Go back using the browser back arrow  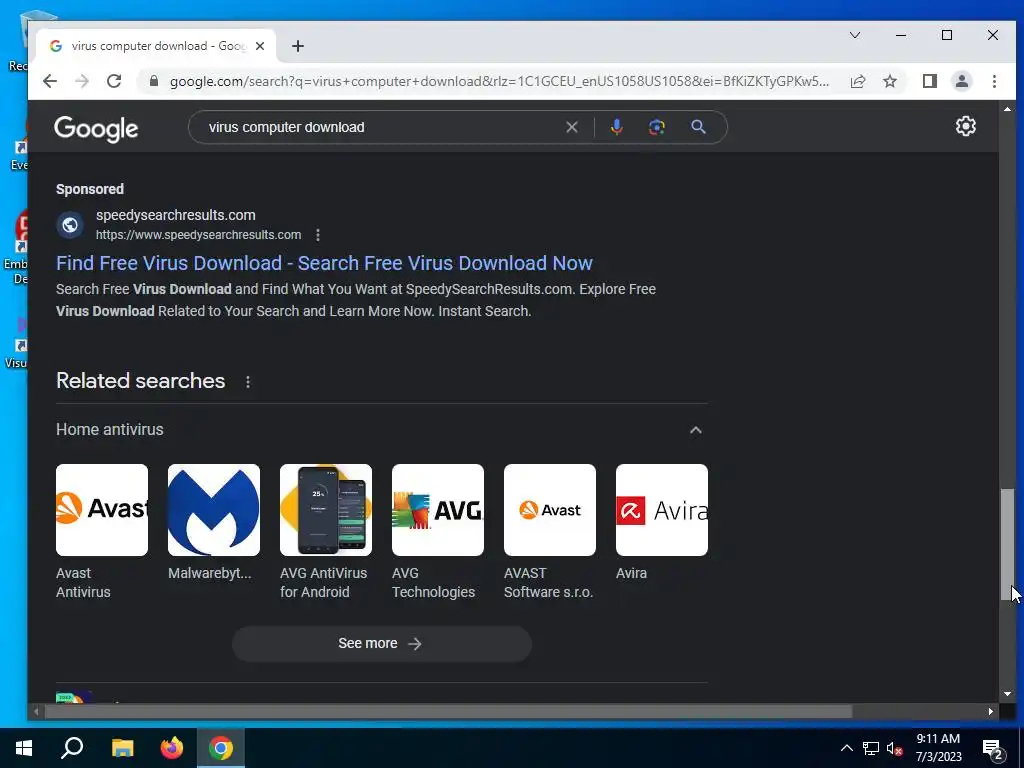tap(50, 81)
